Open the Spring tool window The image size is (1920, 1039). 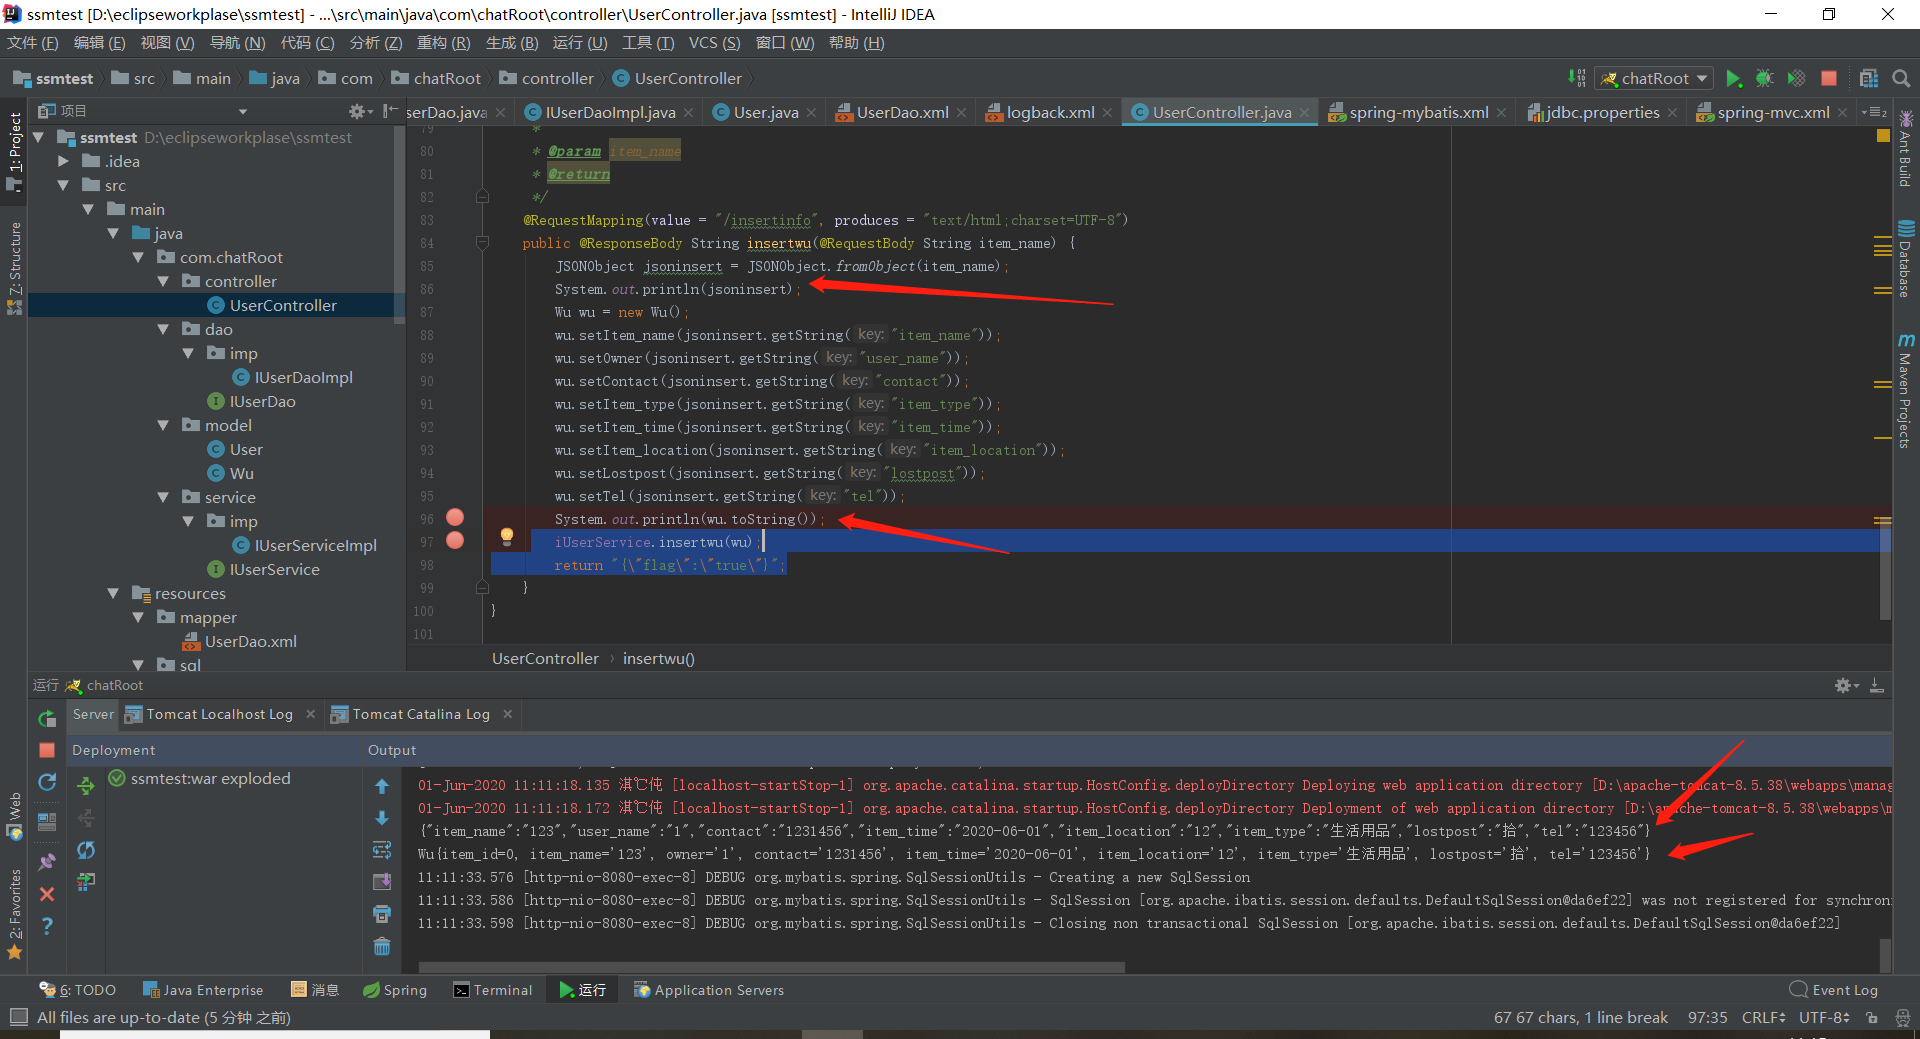click(x=395, y=990)
